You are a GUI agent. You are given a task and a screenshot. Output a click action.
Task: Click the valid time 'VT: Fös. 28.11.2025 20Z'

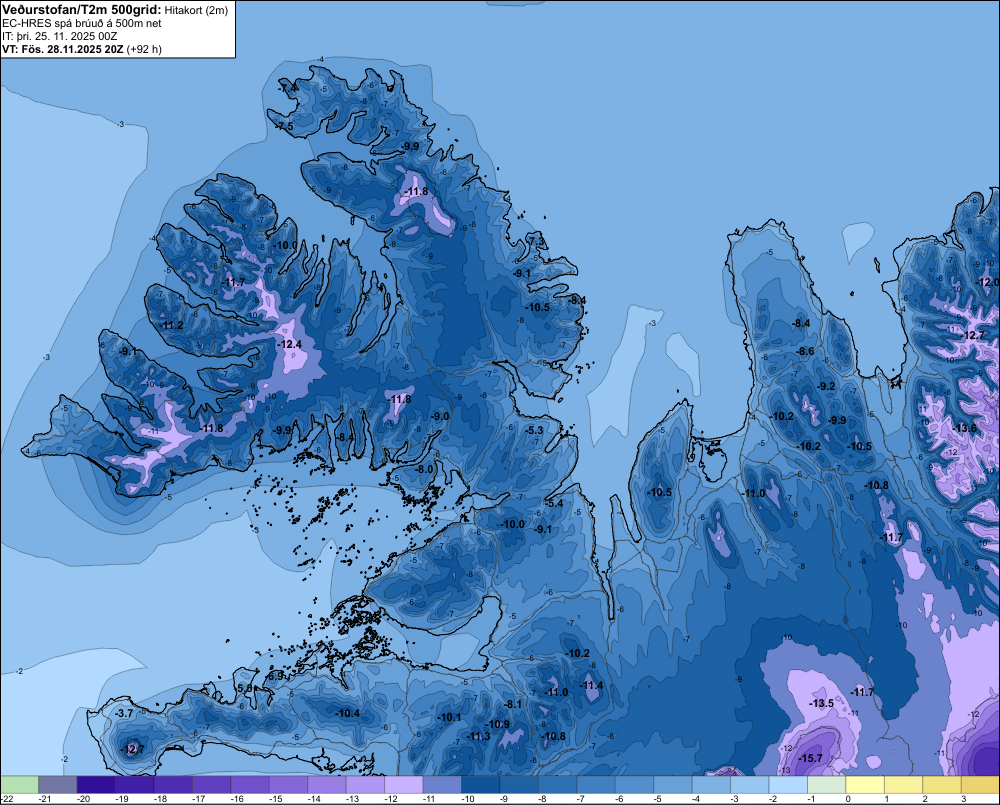[x=62, y=49]
